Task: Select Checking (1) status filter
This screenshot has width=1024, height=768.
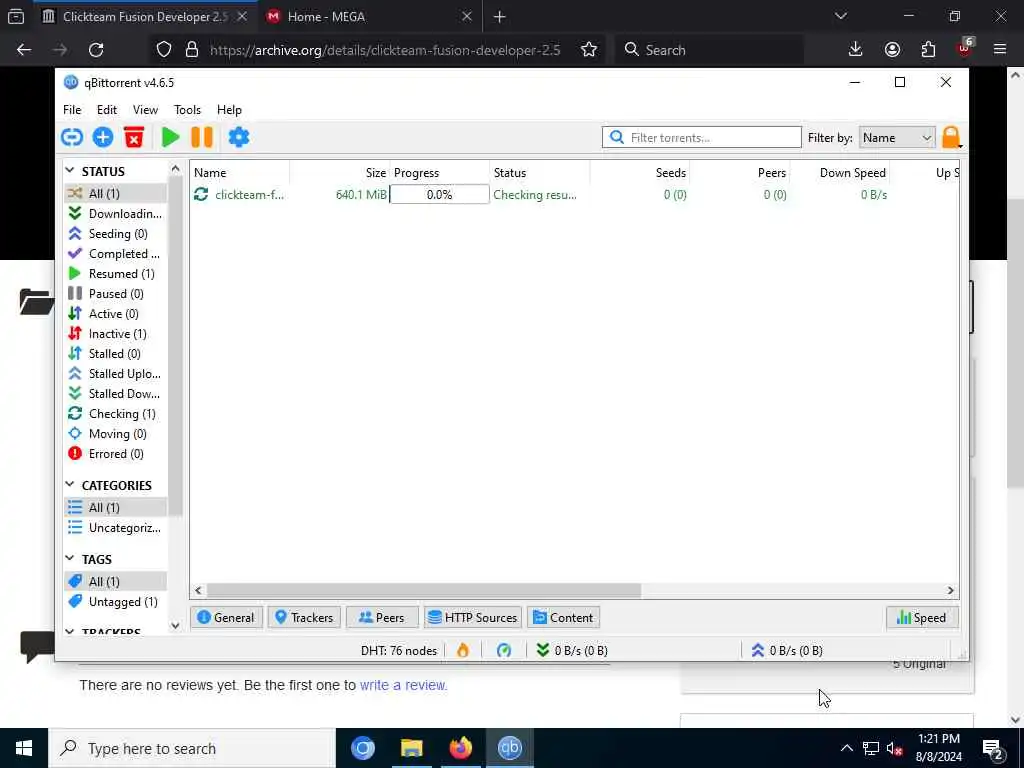Action: pos(116,413)
